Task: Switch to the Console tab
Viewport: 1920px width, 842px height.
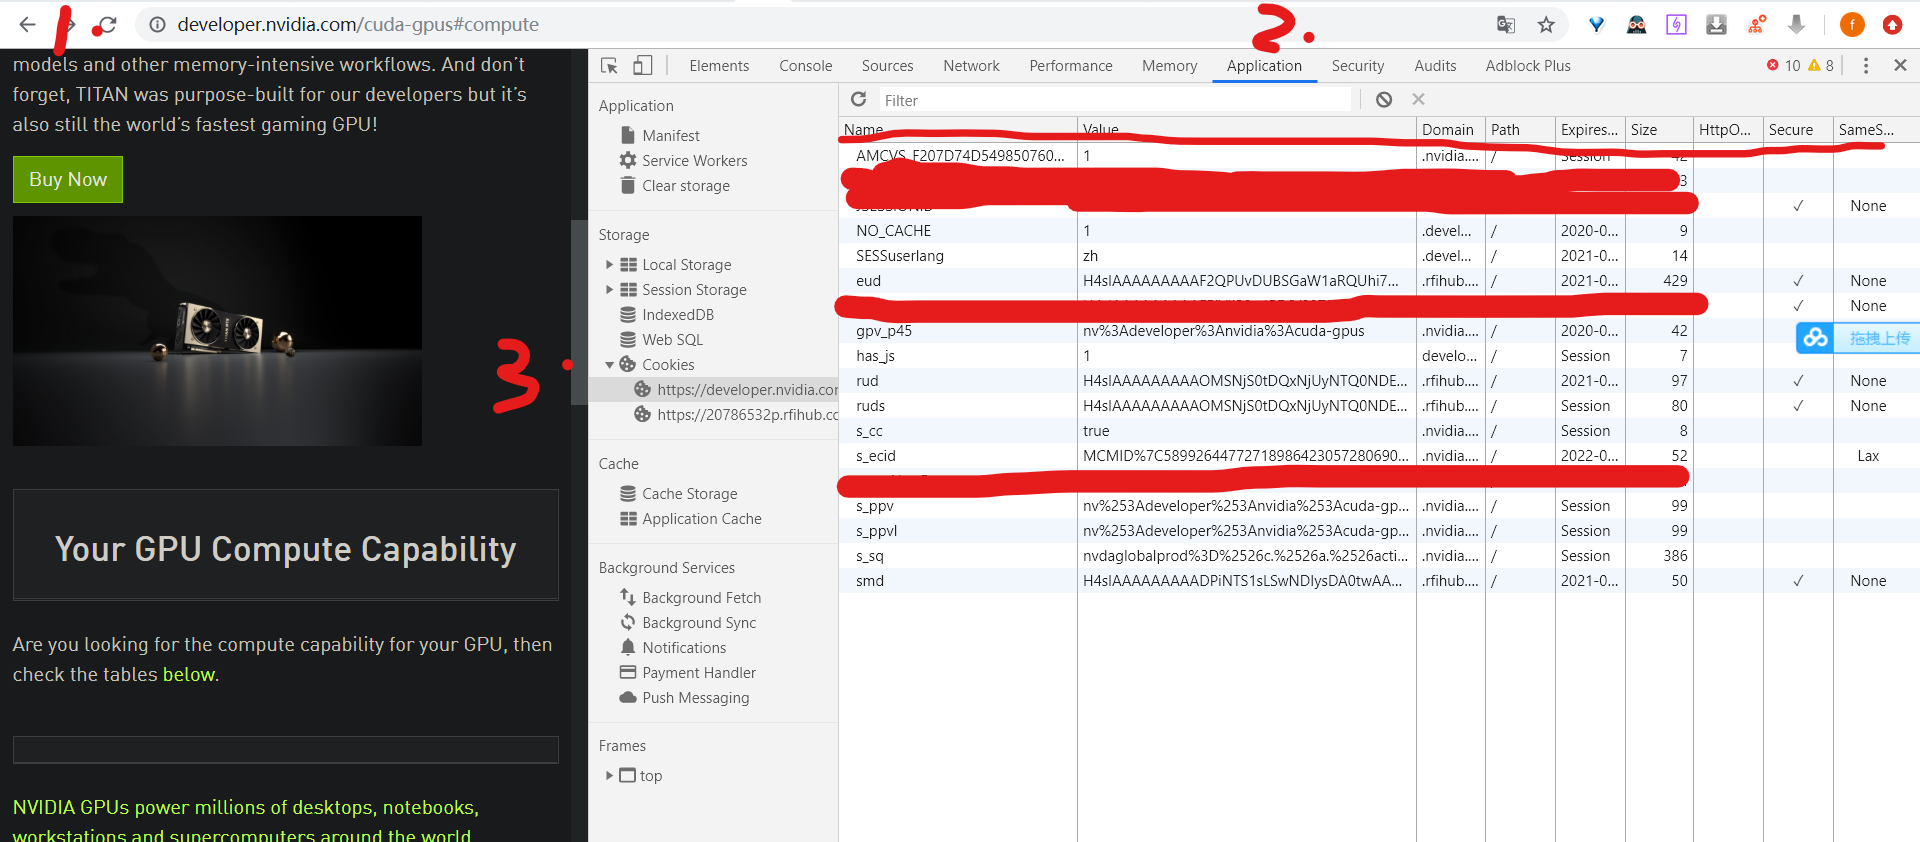Action: [805, 66]
